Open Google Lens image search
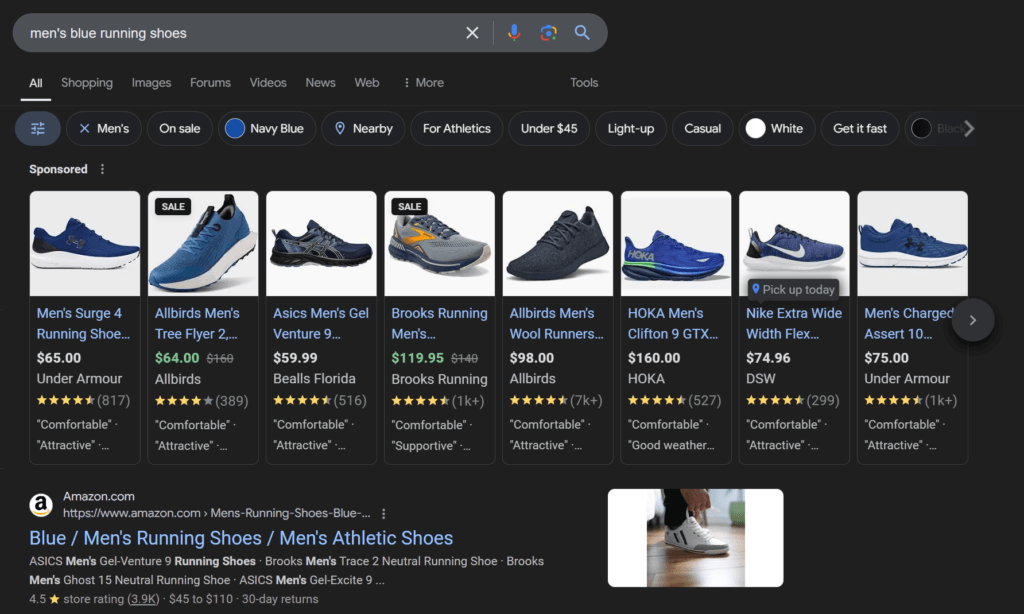Screen dimensions: 1024x614 pos(548,32)
